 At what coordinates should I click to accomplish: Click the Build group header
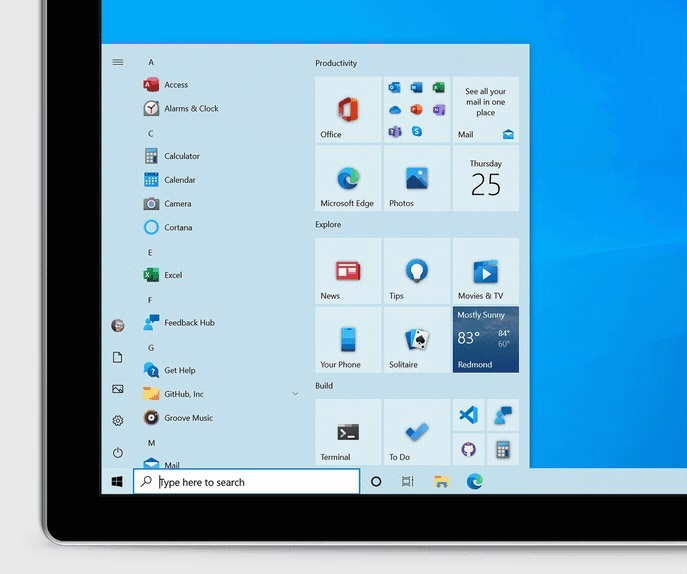tap(324, 386)
